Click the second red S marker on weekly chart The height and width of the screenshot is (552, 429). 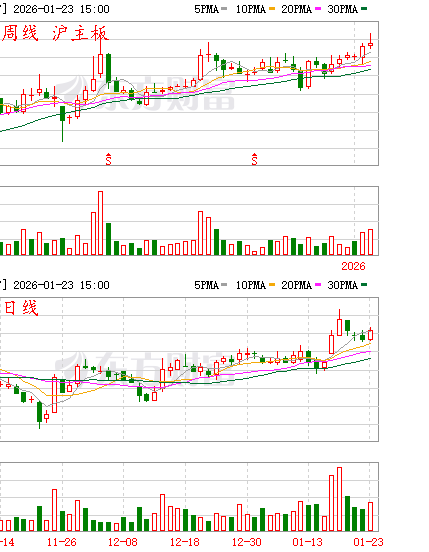254,159
